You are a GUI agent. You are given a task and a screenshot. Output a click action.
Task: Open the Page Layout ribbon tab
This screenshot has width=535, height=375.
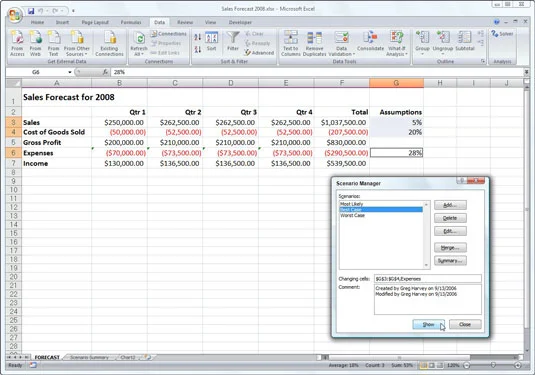(95, 22)
